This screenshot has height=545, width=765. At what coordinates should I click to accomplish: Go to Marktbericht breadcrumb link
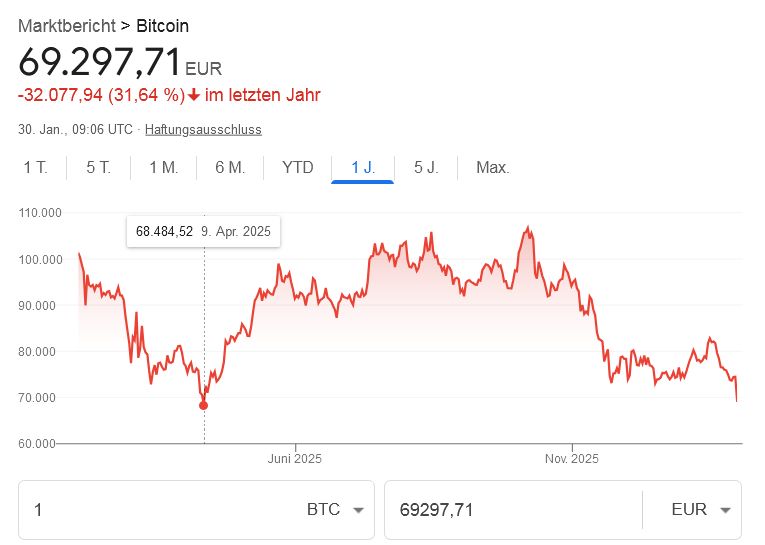[66, 25]
